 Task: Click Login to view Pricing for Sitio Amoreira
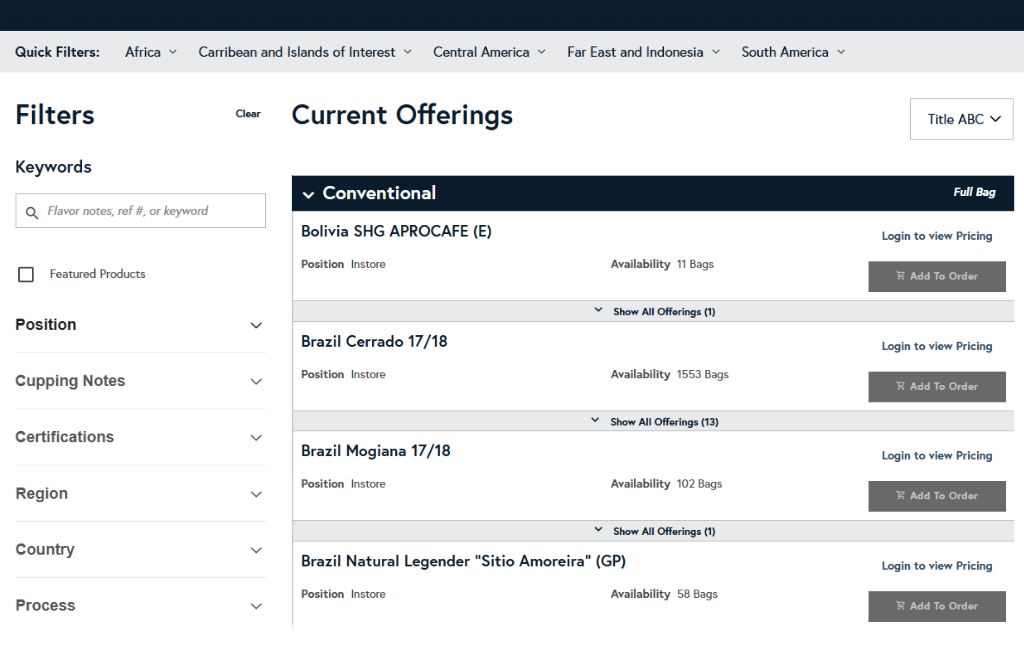tap(936, 566)
